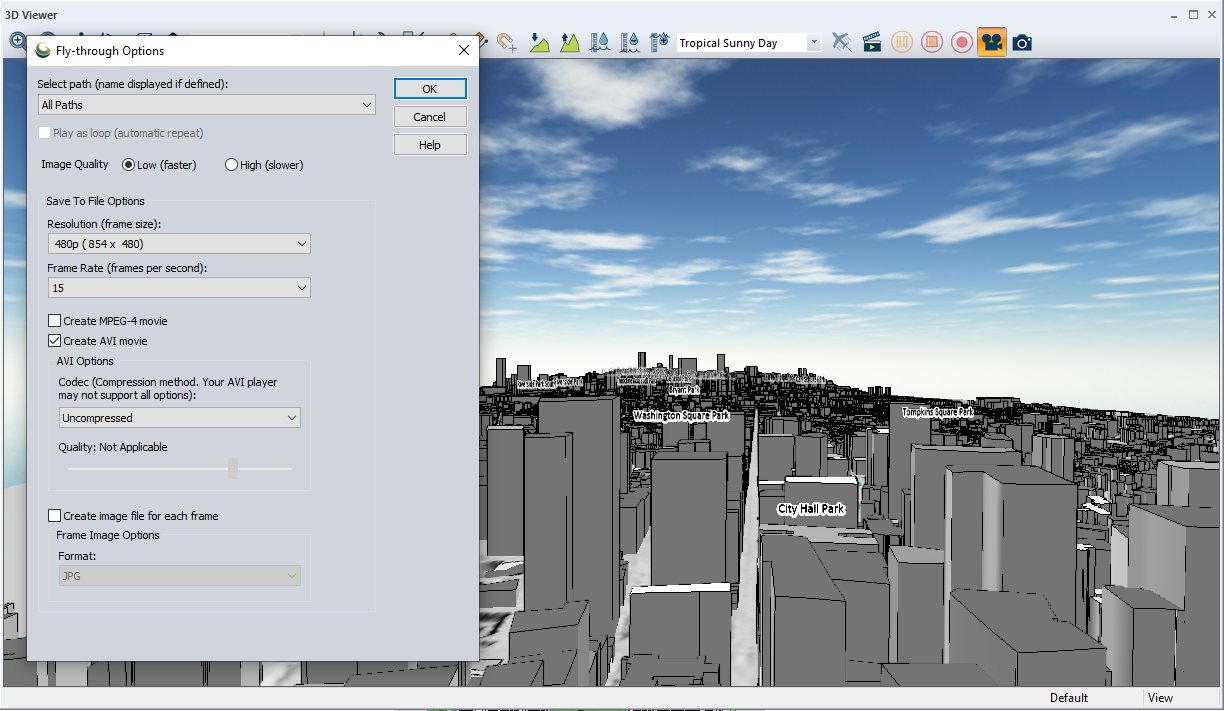Click the zoom in magnifier icon

pos(17,40)
